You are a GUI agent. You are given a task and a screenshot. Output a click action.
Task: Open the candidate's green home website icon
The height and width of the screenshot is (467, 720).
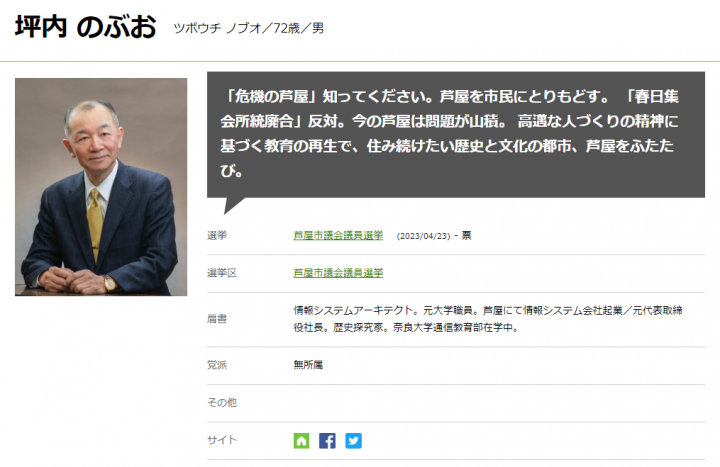point(301,441)
